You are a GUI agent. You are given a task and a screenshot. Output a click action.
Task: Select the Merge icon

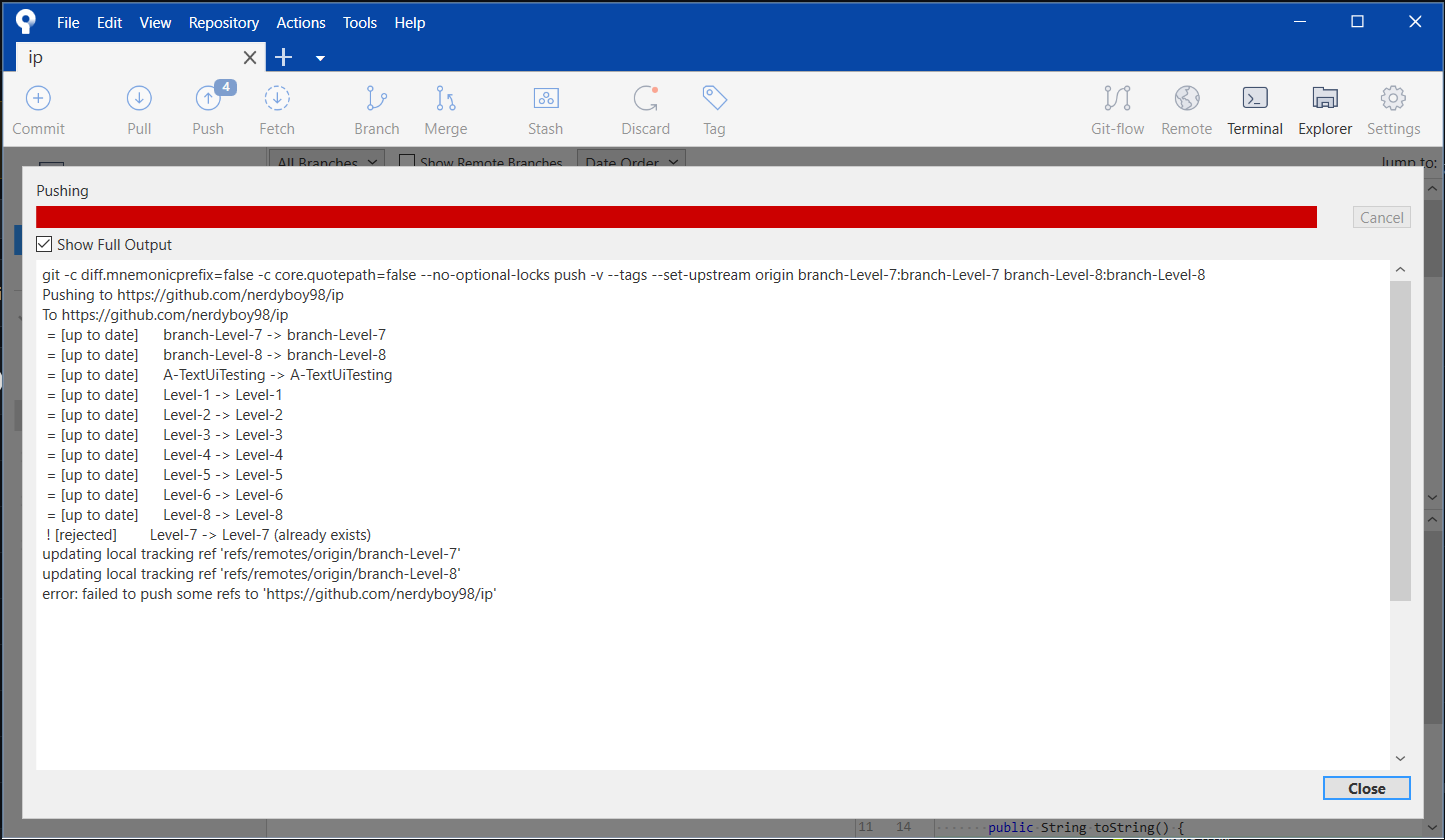445,108
